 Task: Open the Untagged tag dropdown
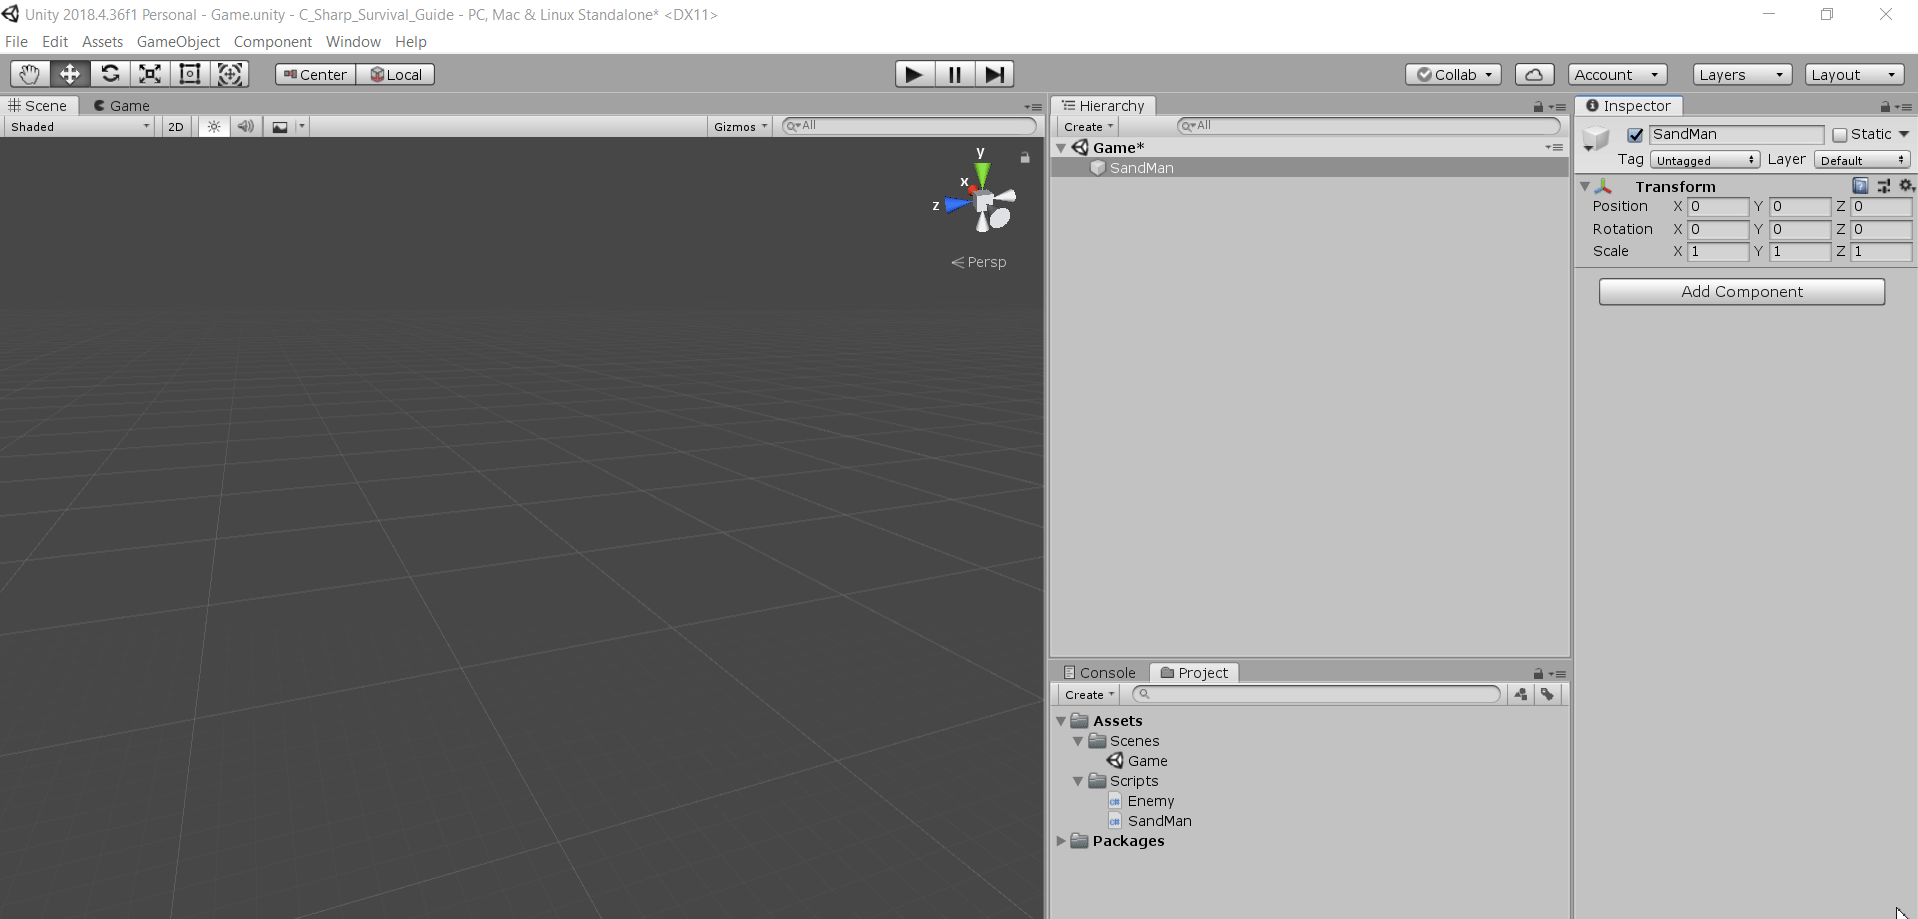[x=1705, y=159]
